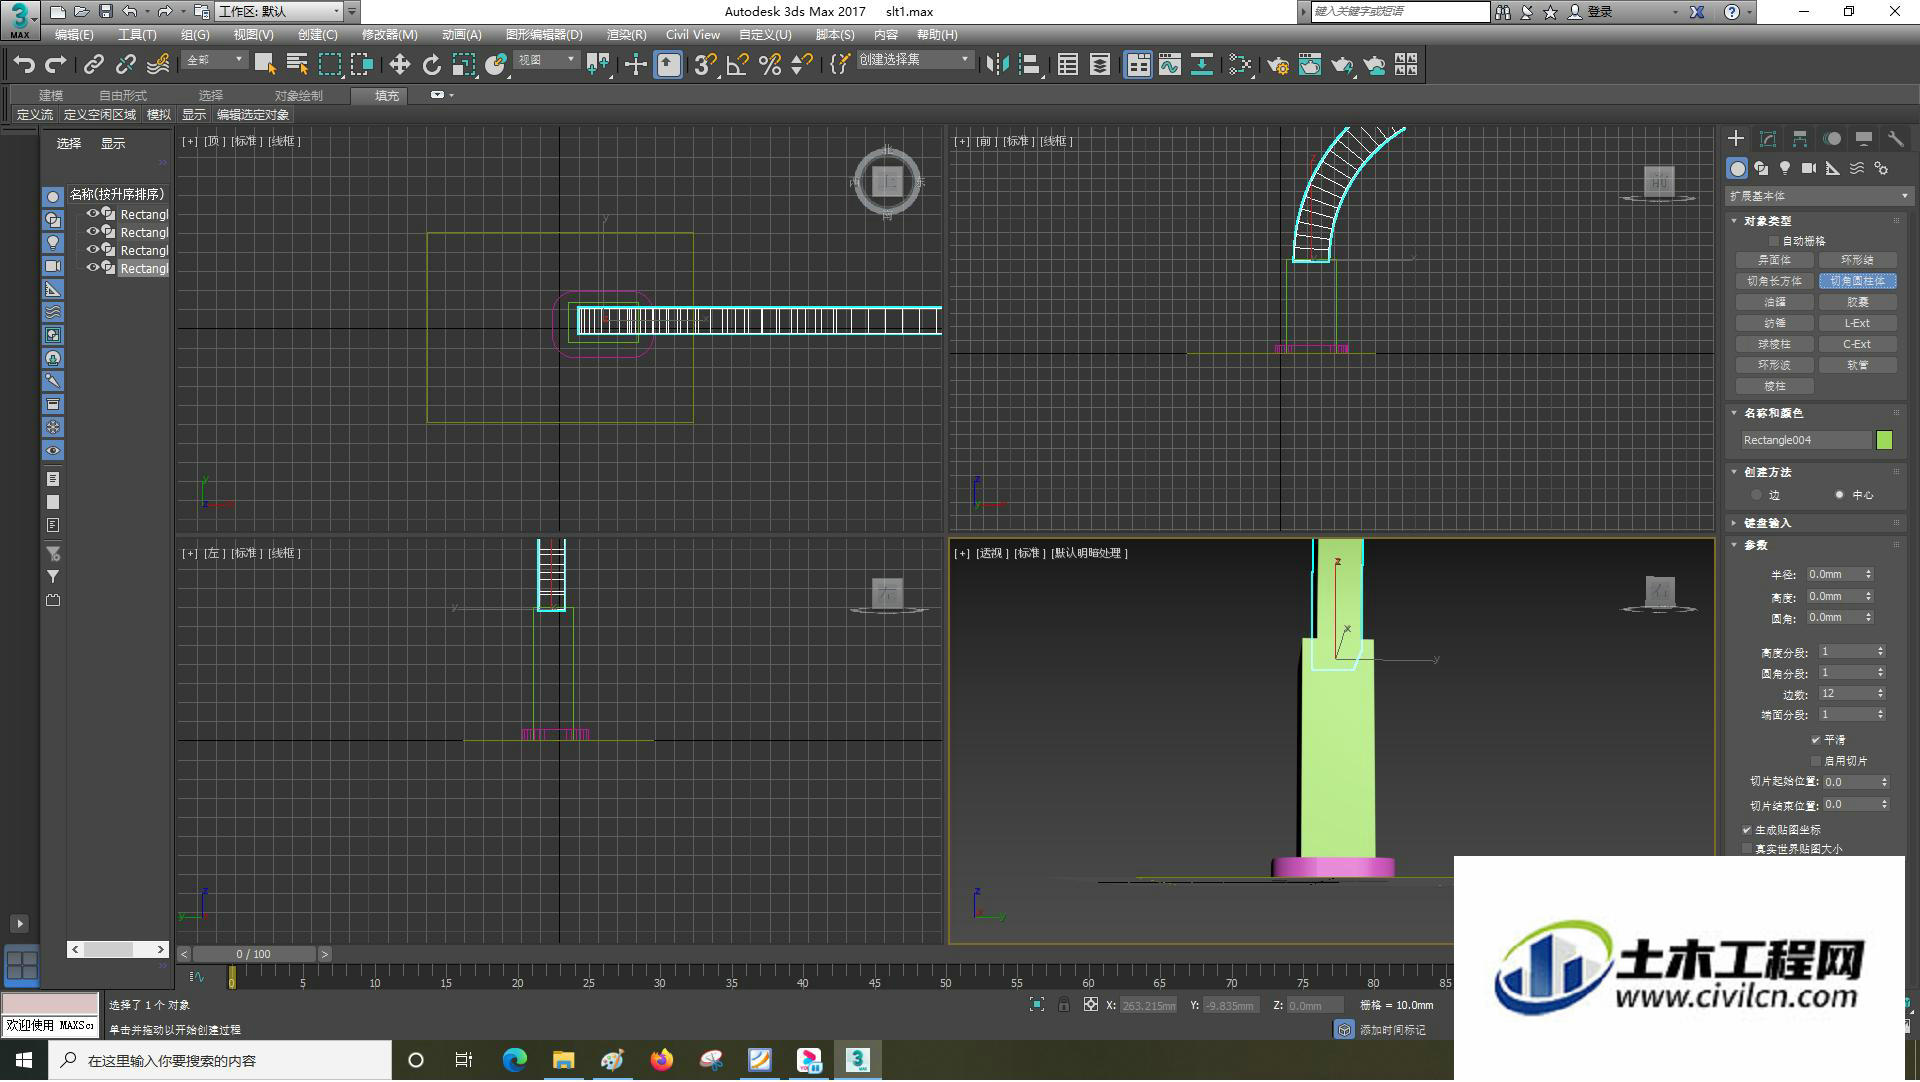
Task: Toggle visibility eye of the first Rectangle row
Action: 92,214
